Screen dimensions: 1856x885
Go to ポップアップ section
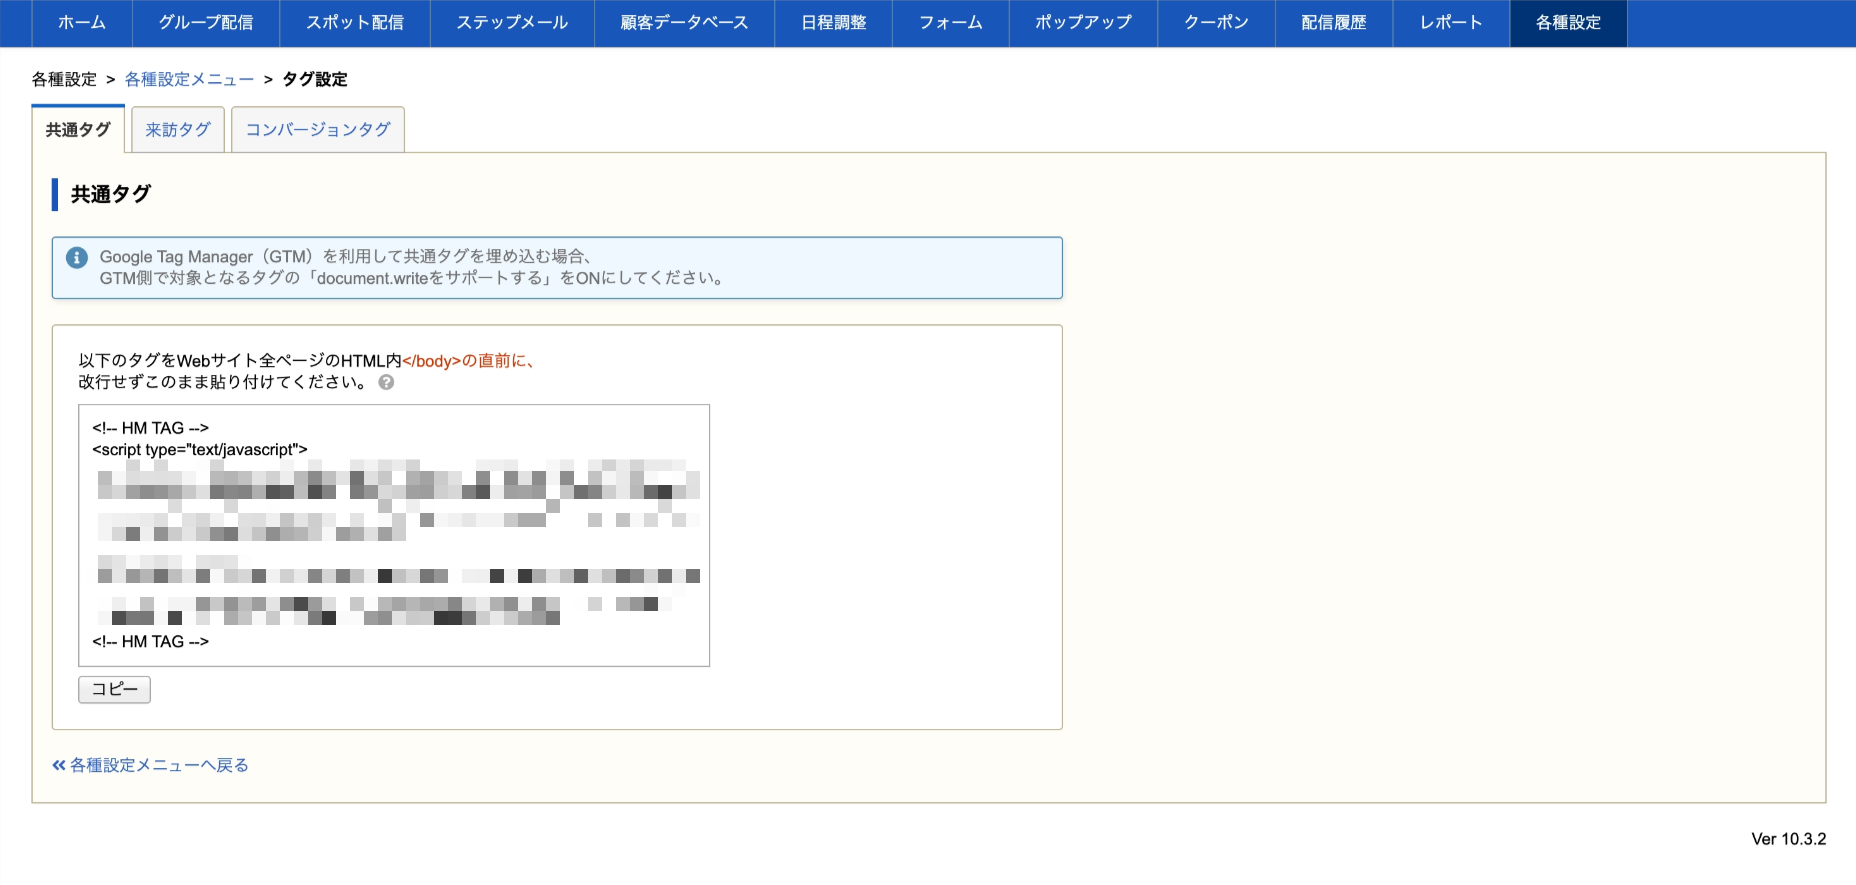click(1083, 23)
